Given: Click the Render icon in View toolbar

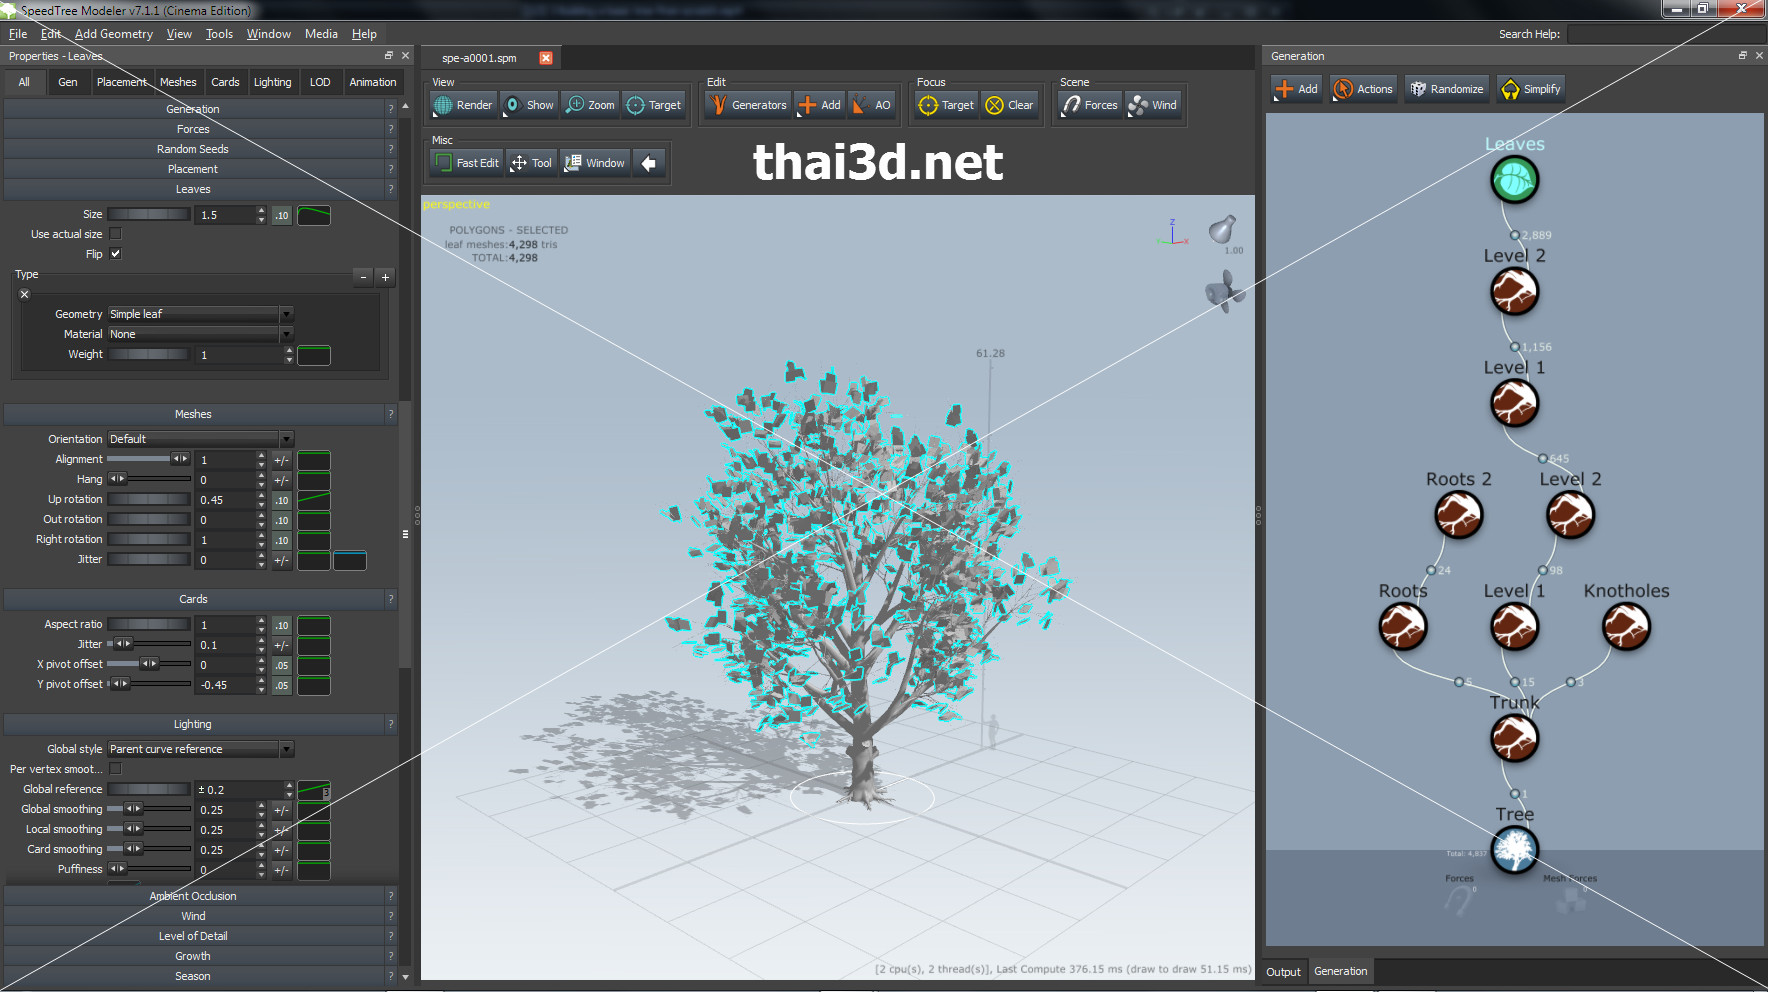Looking at the screenshot, I should point(444,105).
